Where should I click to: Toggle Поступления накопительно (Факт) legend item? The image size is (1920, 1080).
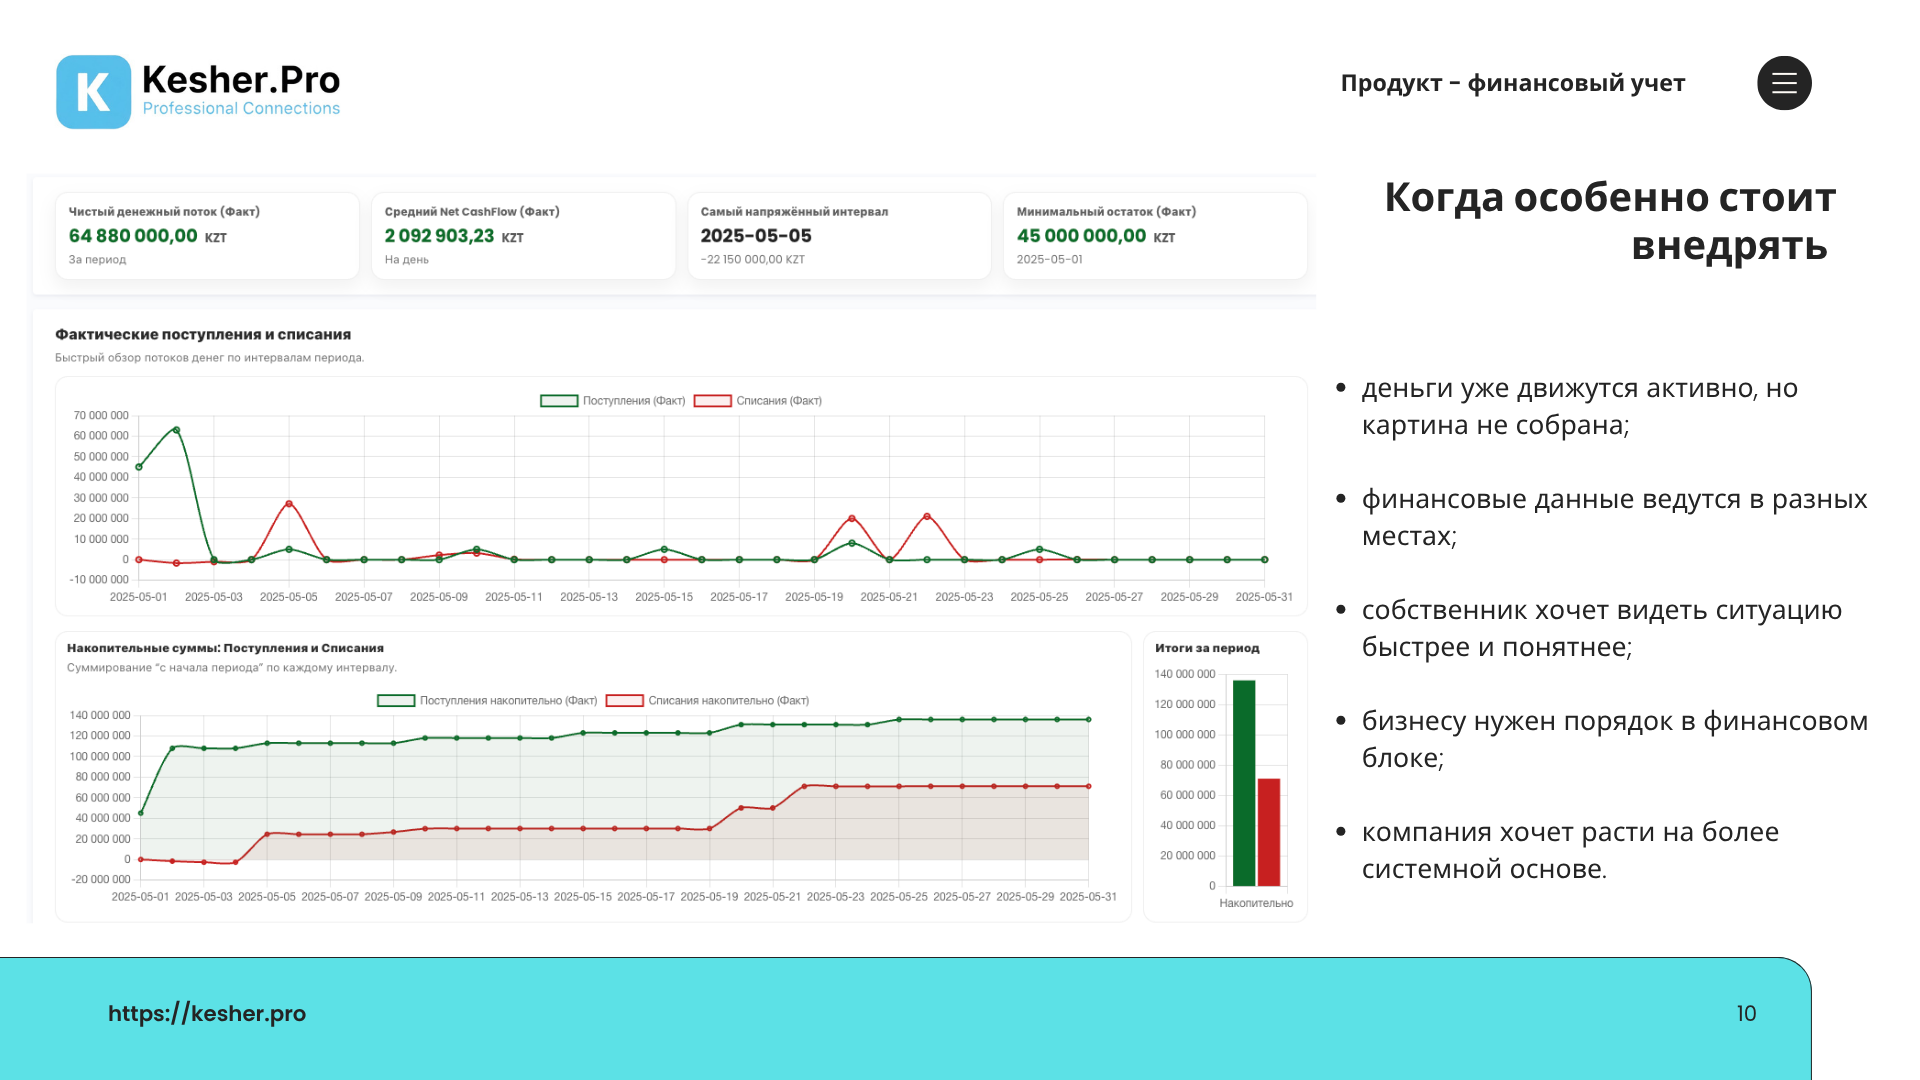tap(487, 701)
